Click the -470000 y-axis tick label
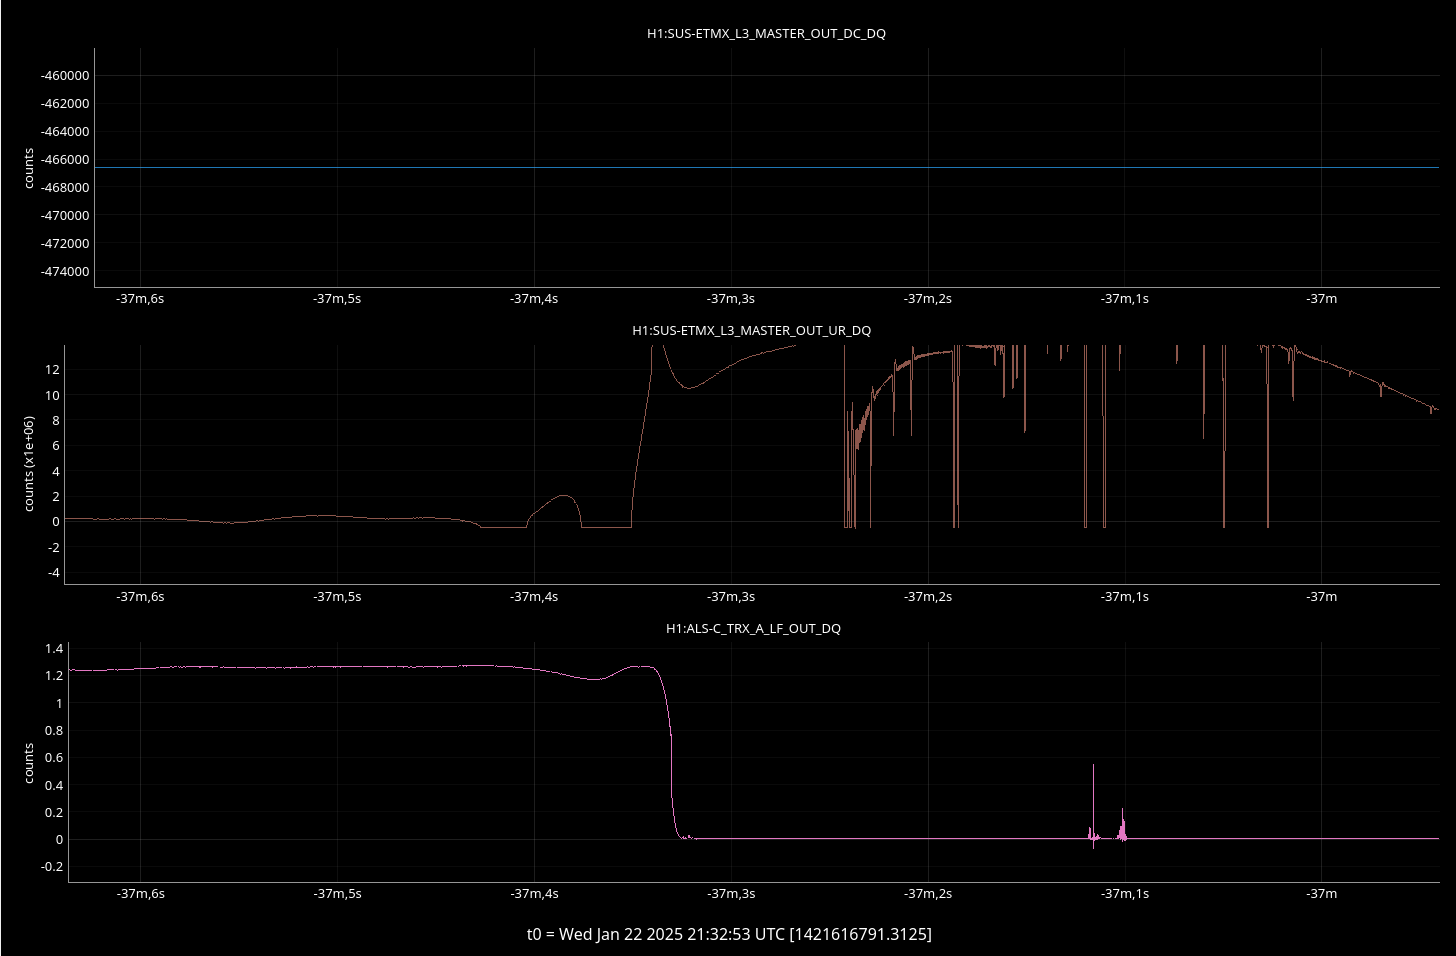Viewport: 1456px width, 956px height. pyautogui.click(x=65, y=215)
